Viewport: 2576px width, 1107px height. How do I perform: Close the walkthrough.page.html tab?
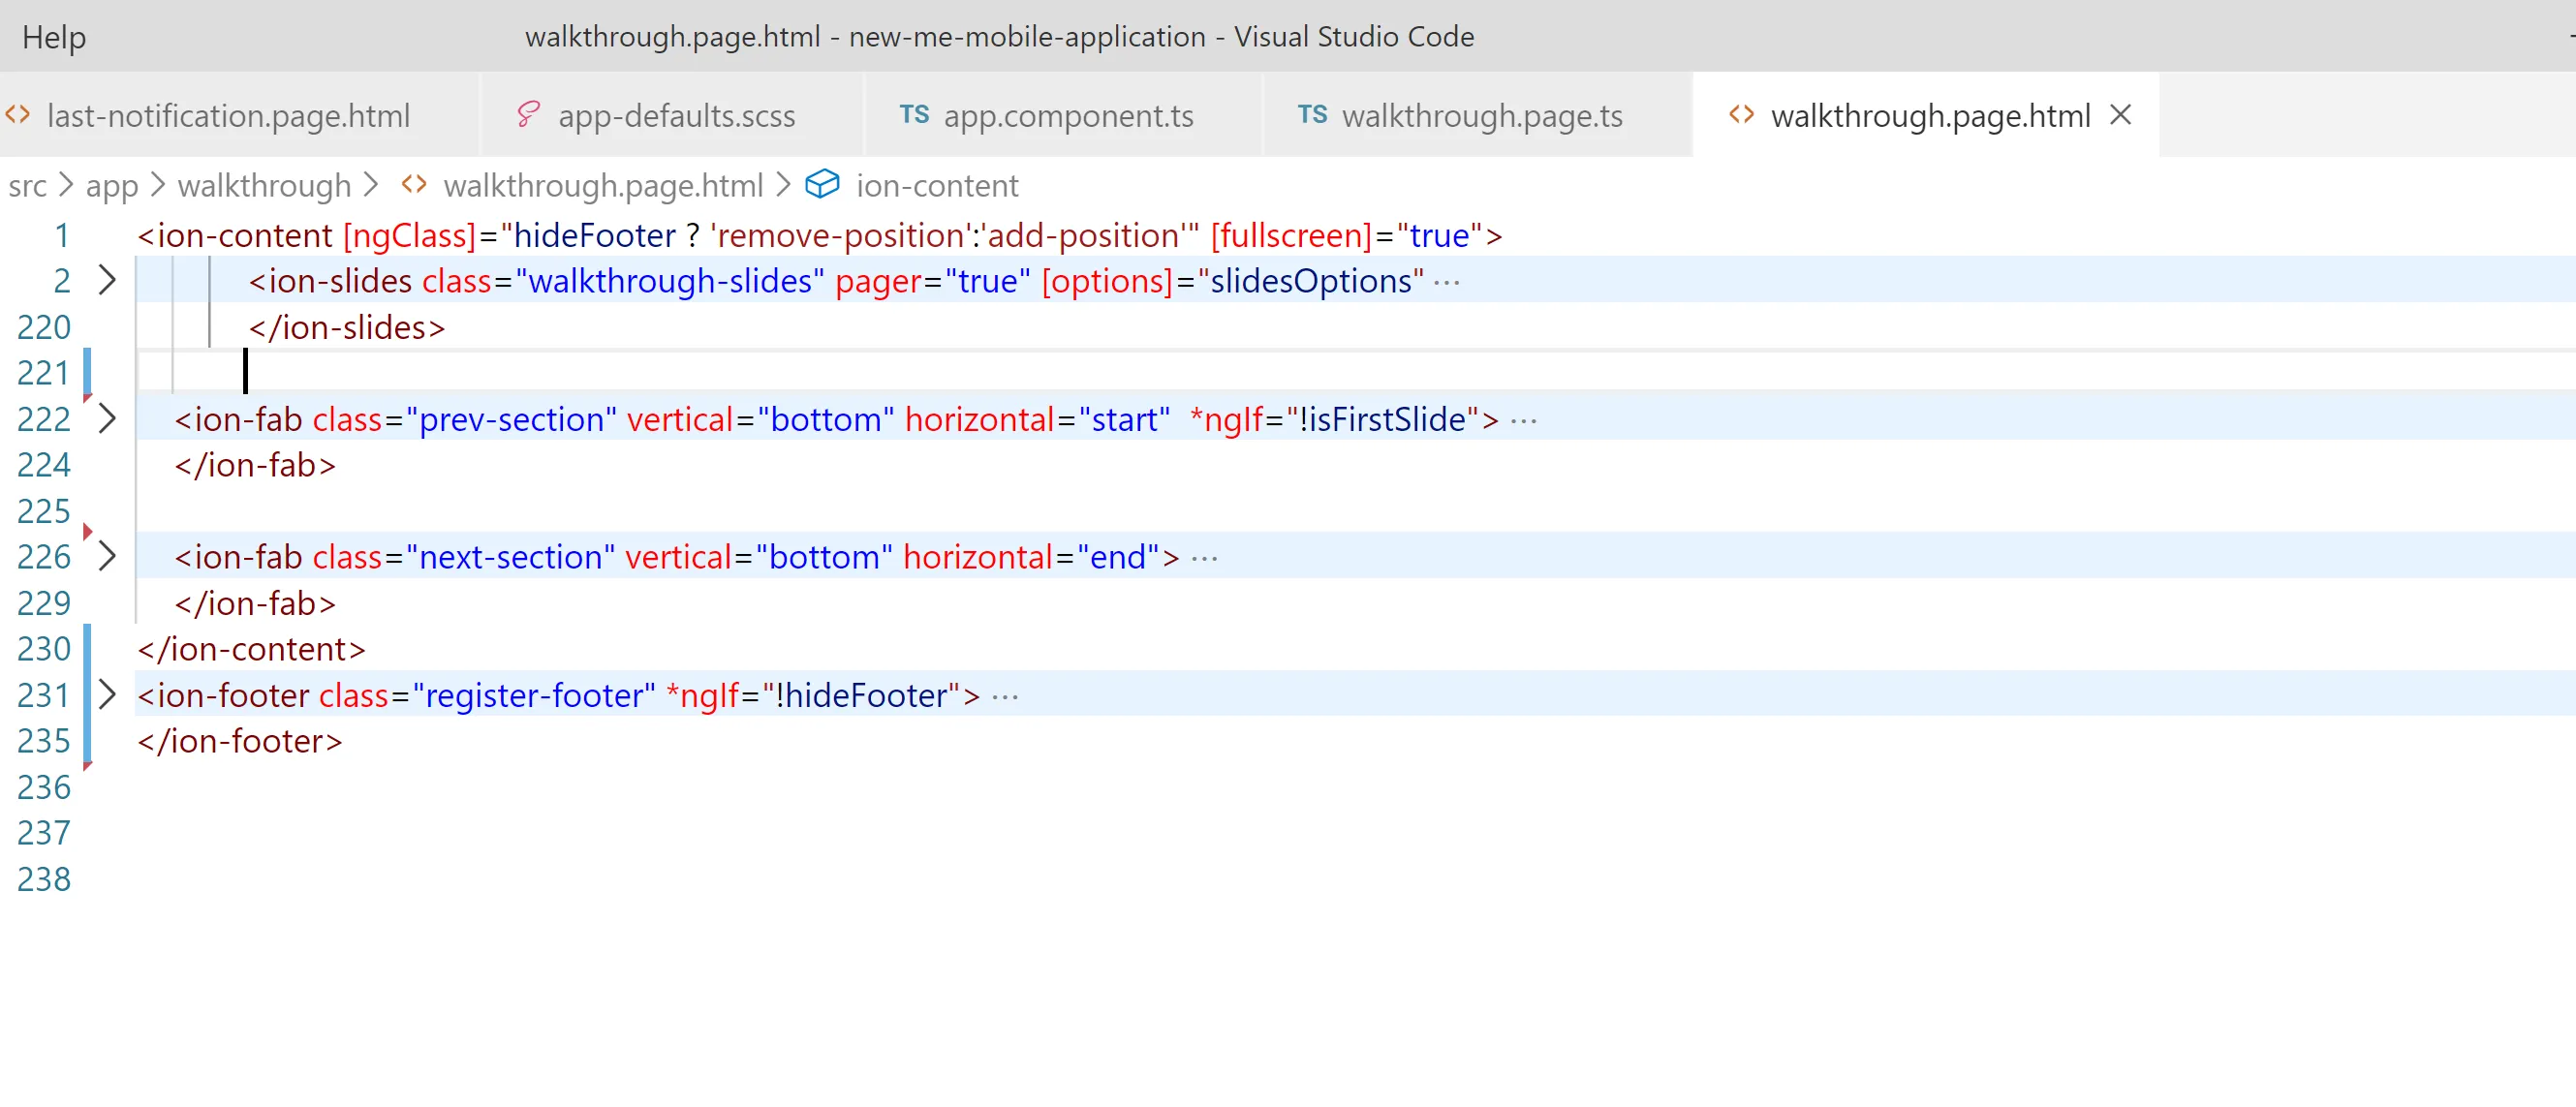pos(2120,115)
